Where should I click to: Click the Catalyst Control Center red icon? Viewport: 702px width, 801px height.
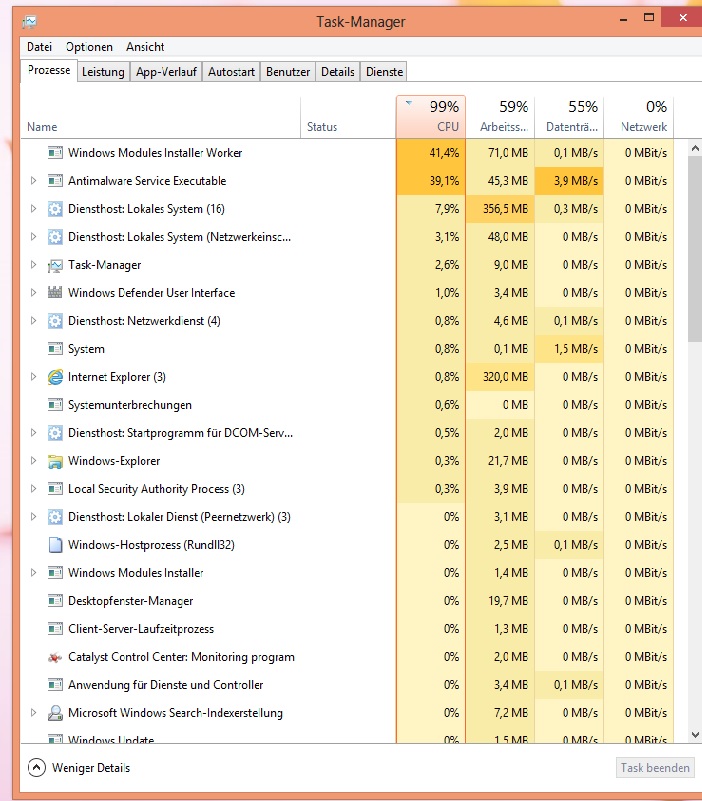[x=55, y=657]
